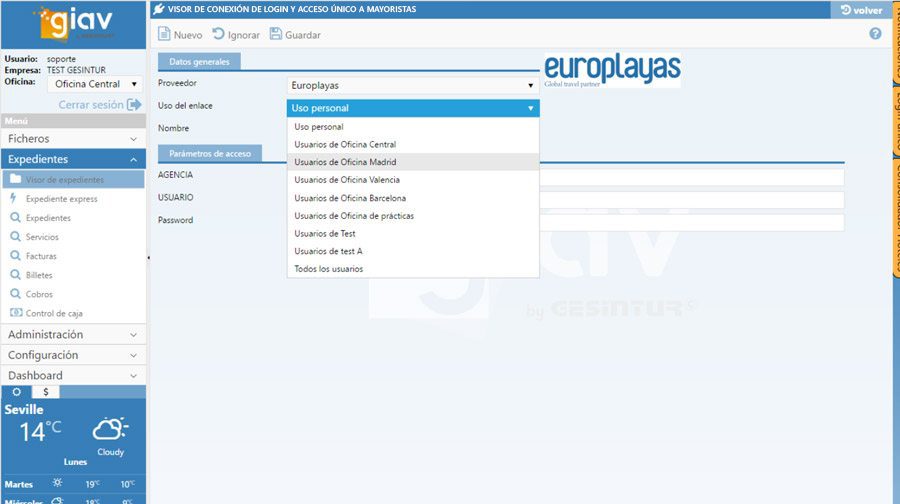Image resolution: width=900 pixels, height=504 pixels.
Task: Click the Datos generales tab
Action: pyautogui.click(x=199, y=61)
